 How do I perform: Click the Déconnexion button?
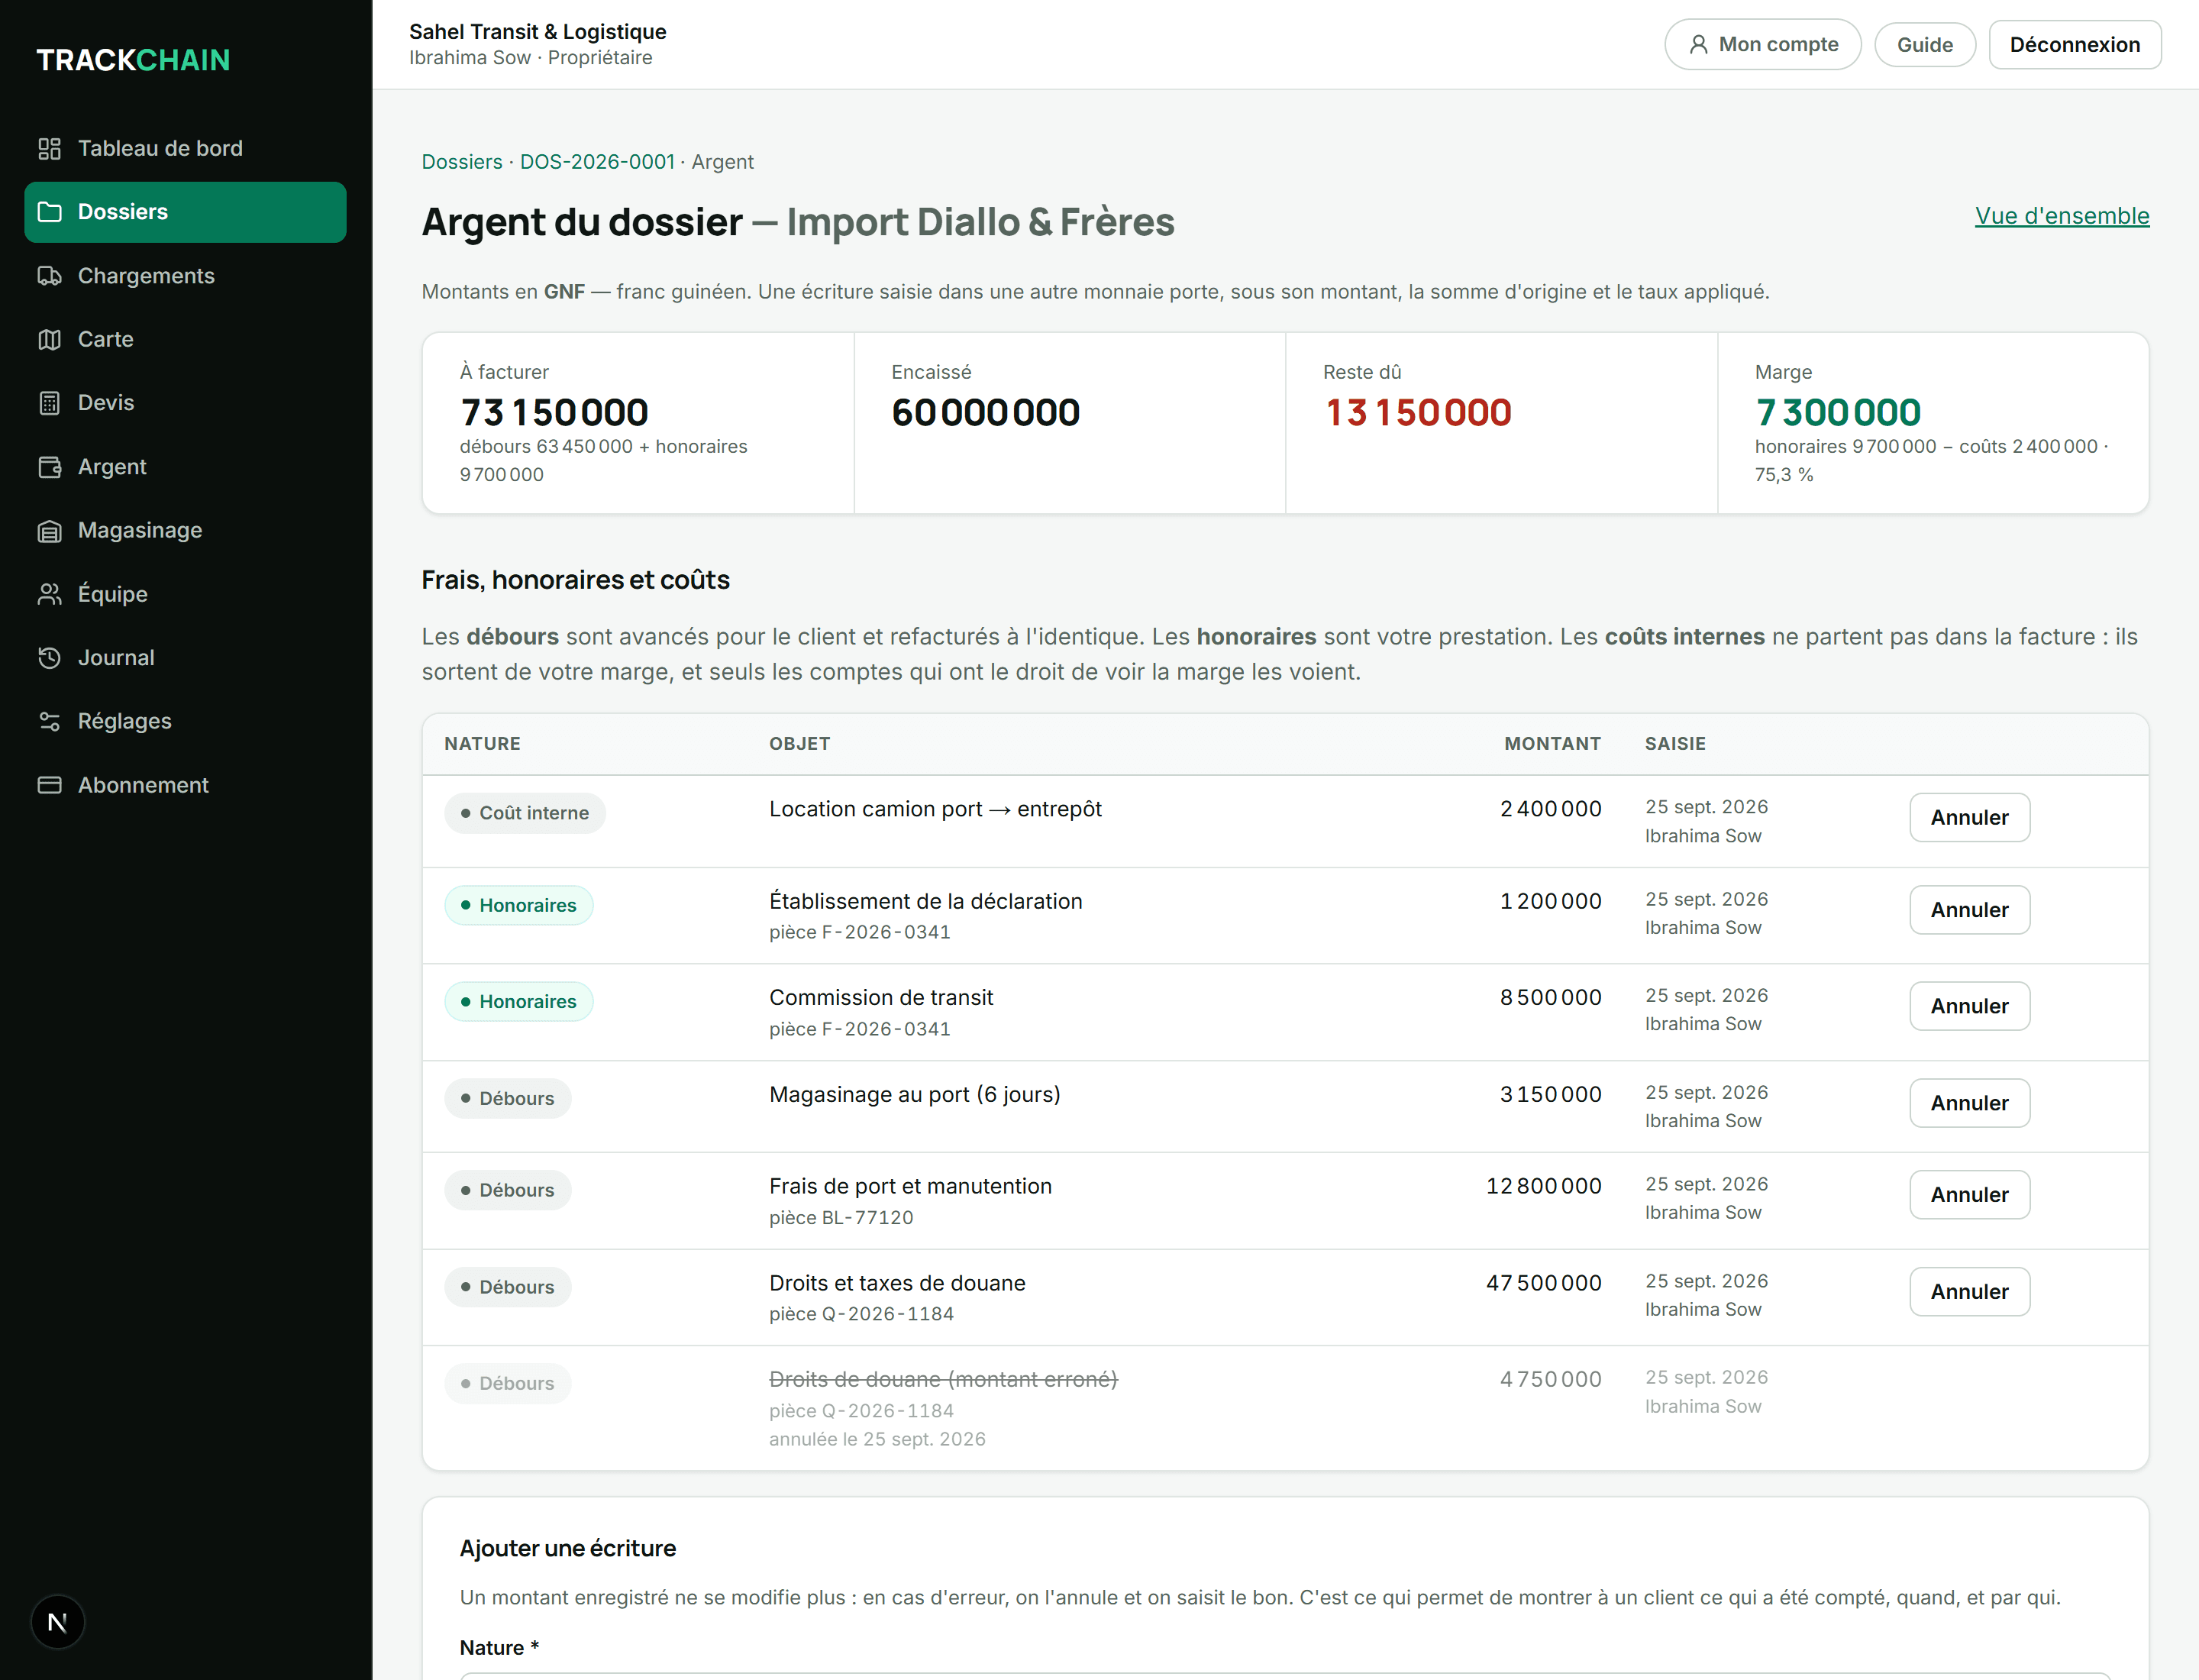coord(2074,45)
